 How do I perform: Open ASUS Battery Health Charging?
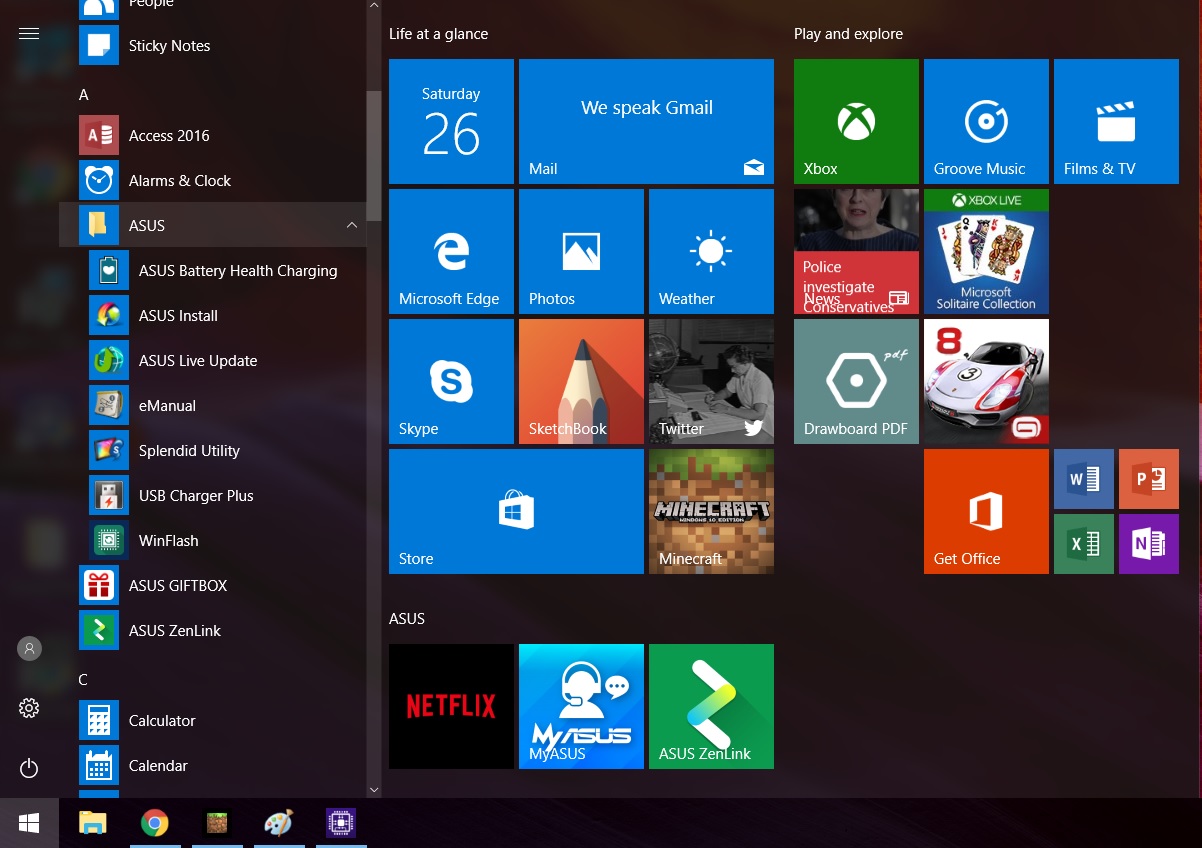[x=213, y=270]
